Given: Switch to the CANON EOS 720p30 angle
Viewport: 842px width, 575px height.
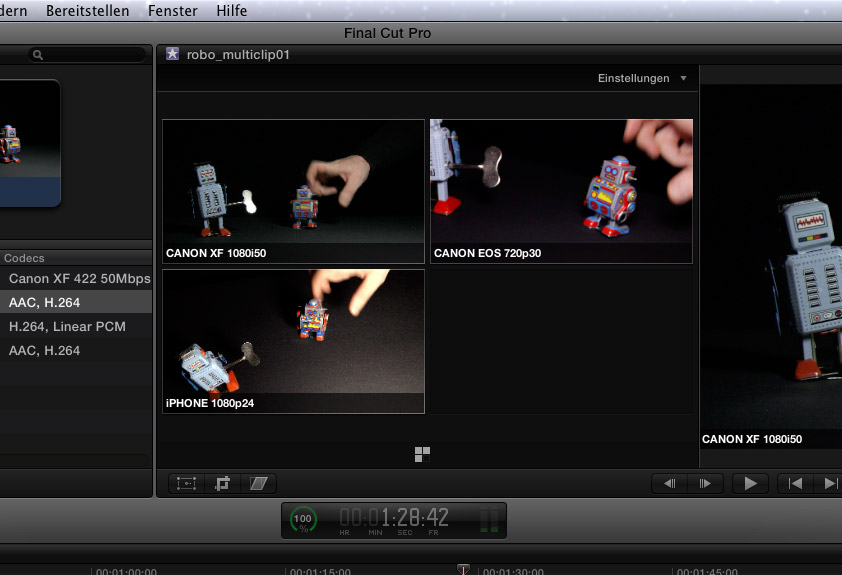Looking at the screenshot, I should (x=561, y=190).
